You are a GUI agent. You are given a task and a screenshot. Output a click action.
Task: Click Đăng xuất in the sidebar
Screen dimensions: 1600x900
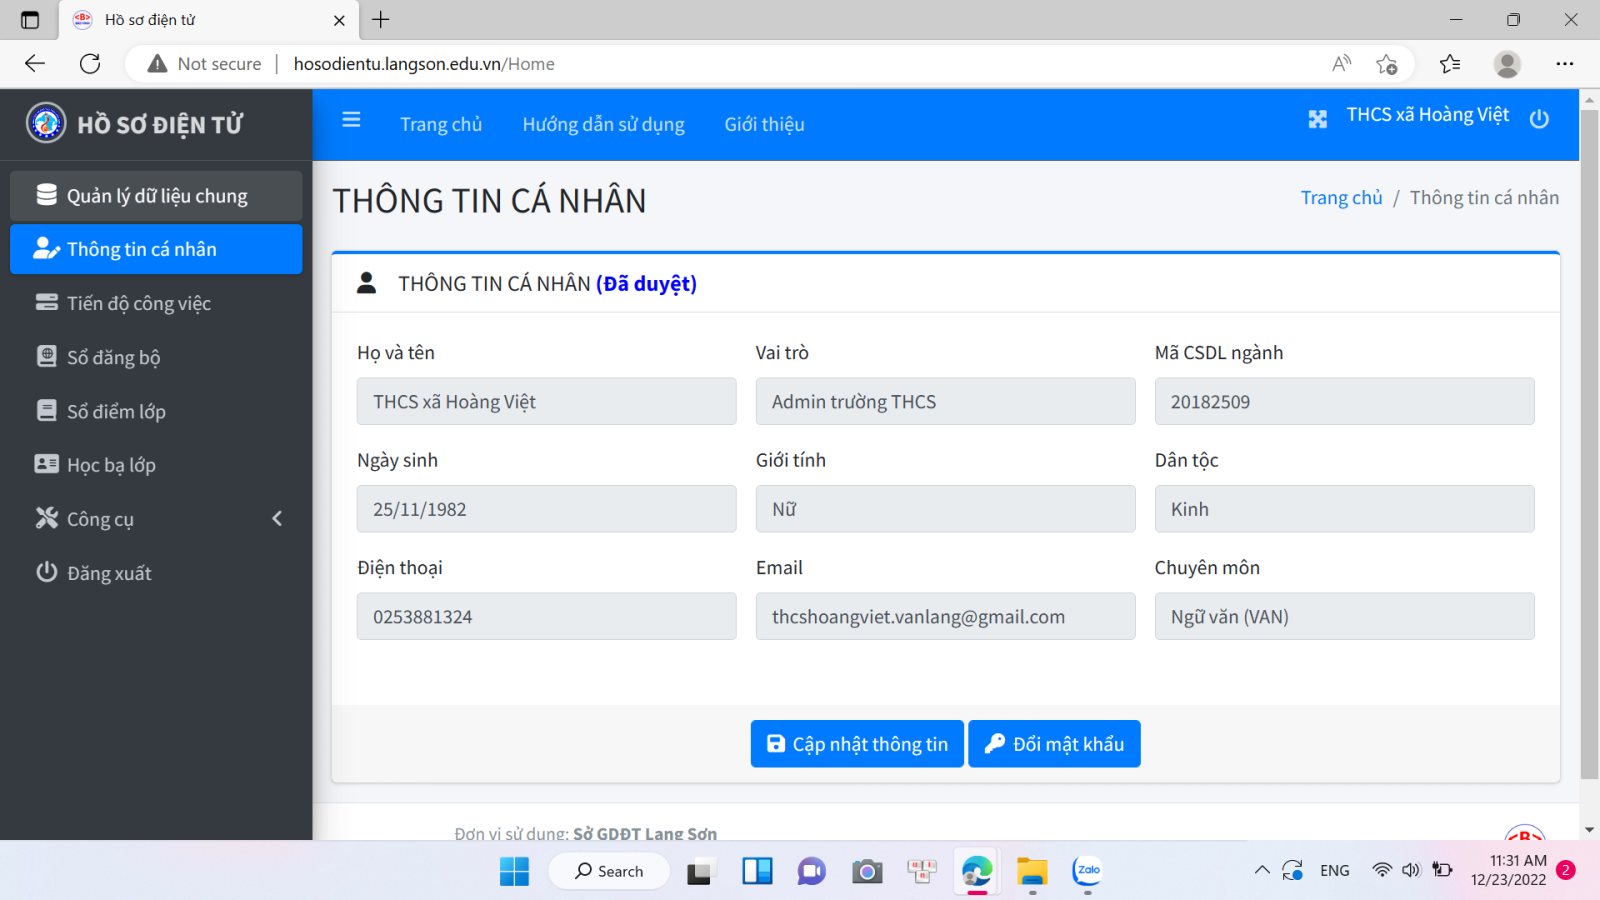(156, 573)
